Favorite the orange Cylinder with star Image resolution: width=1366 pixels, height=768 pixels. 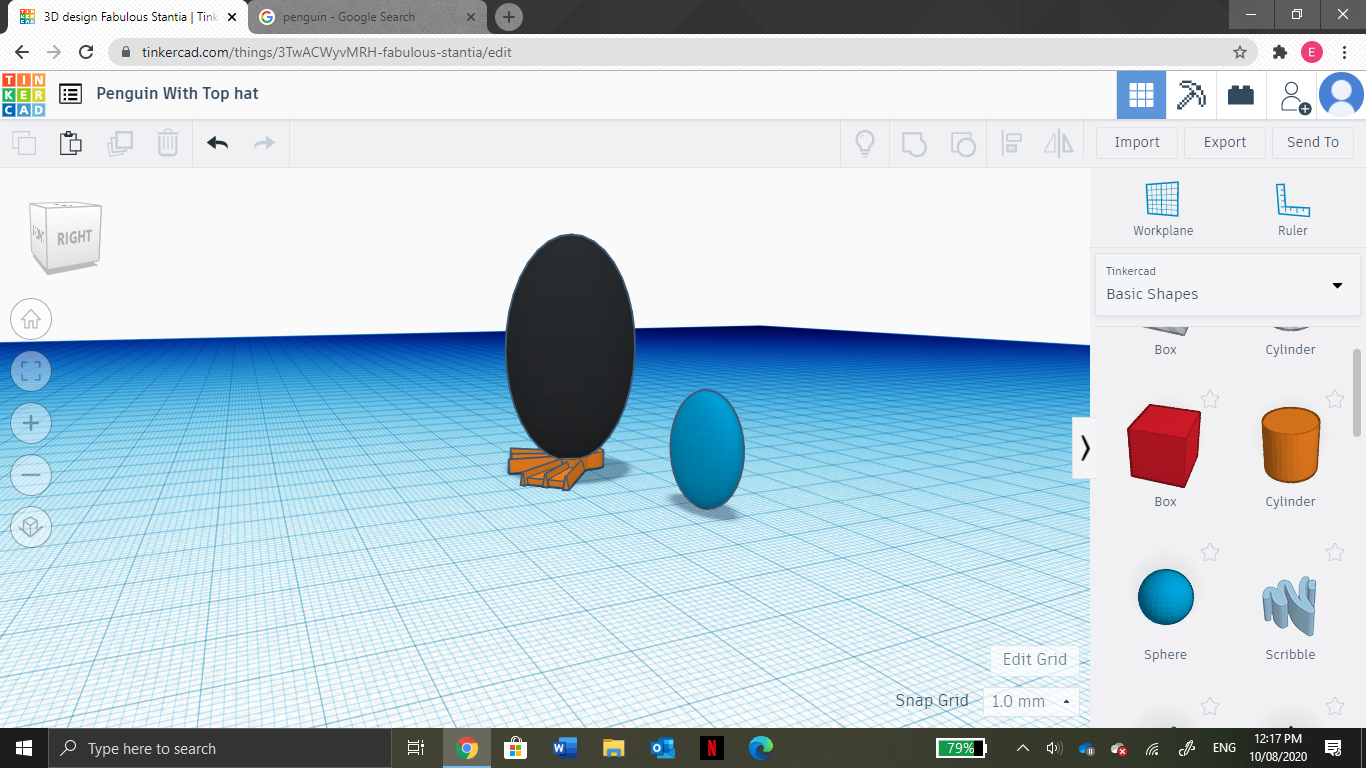(x=1334, y=400)
